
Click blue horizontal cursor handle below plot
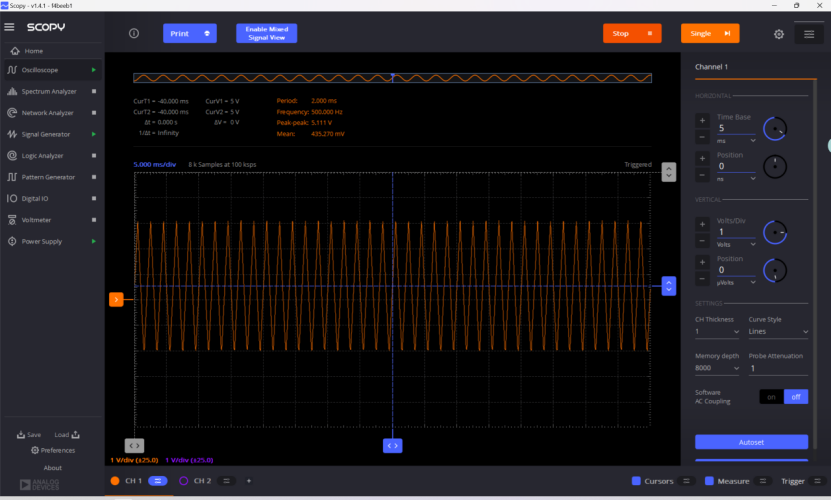(393, 445)
